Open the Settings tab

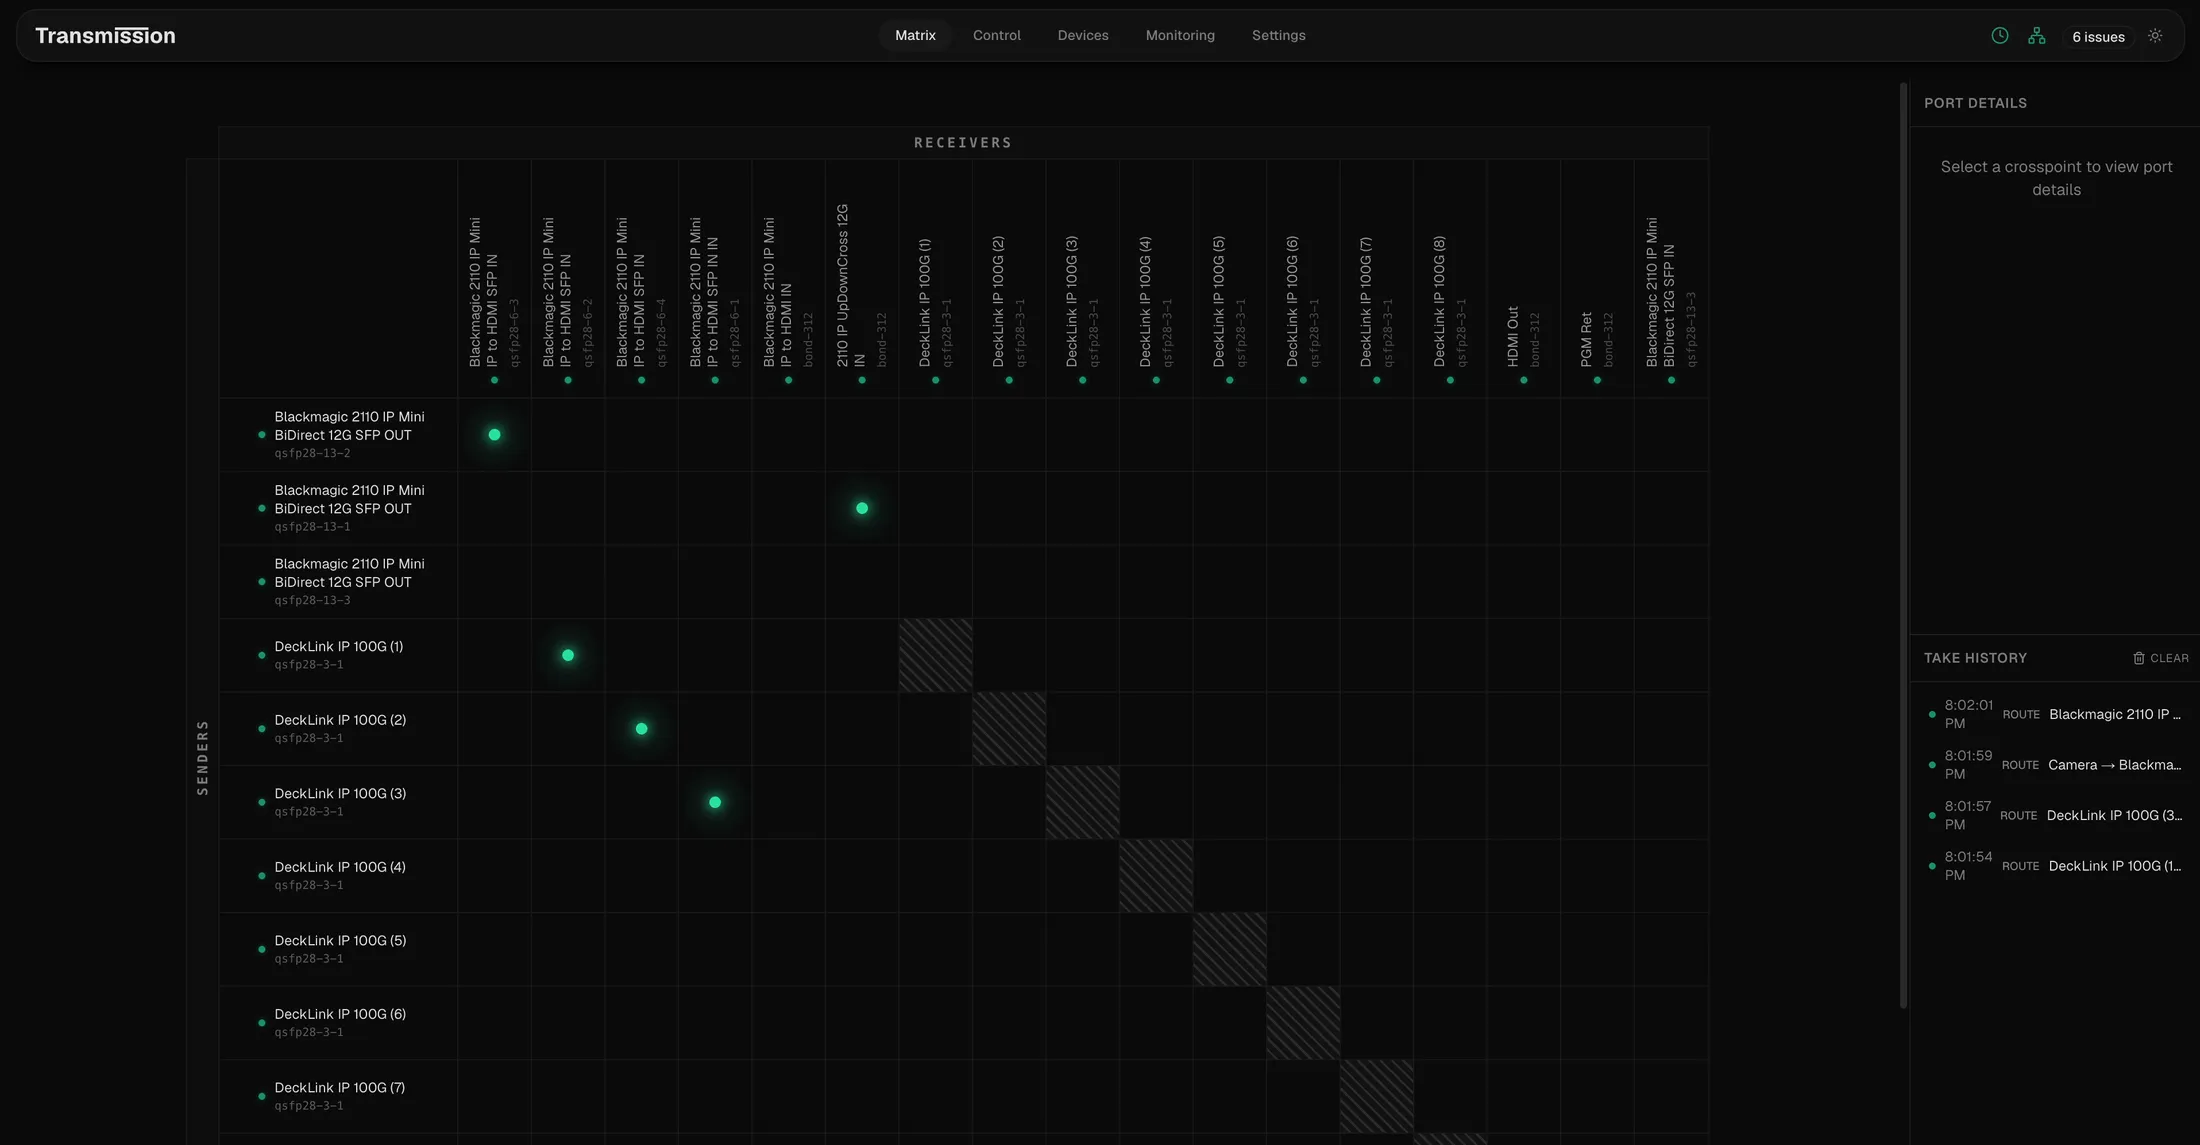pyautogui.click(x=1278, y=36)
